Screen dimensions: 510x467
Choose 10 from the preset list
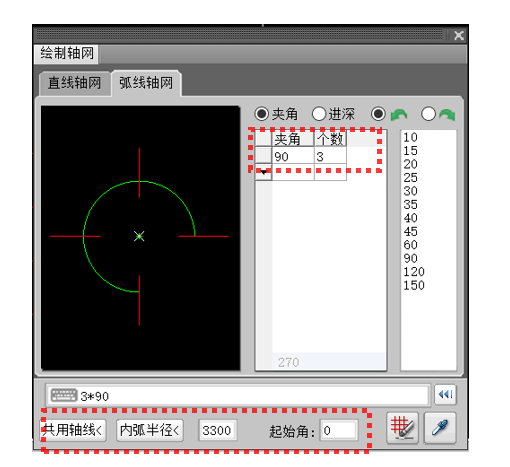410,137
